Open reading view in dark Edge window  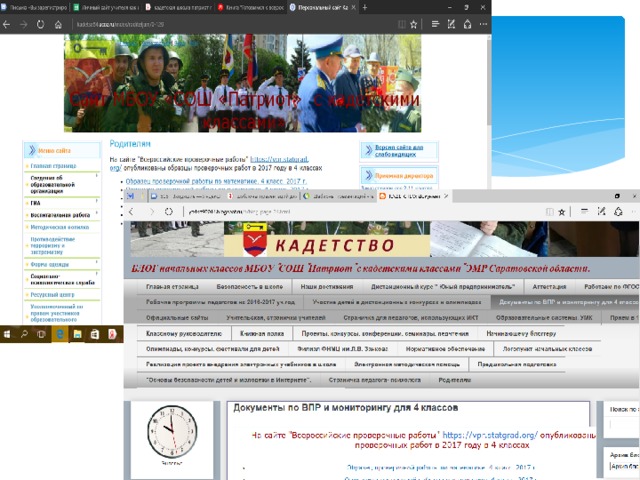402,24
